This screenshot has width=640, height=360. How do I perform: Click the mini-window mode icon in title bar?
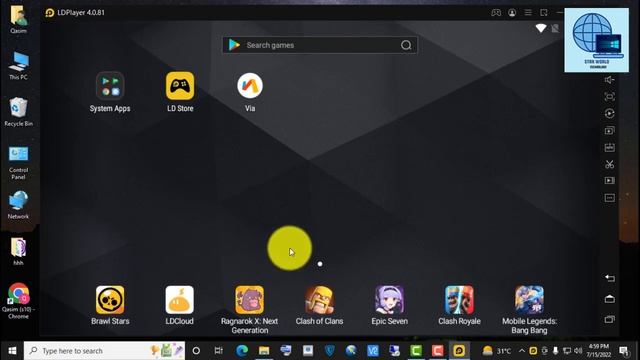(544, 13)
